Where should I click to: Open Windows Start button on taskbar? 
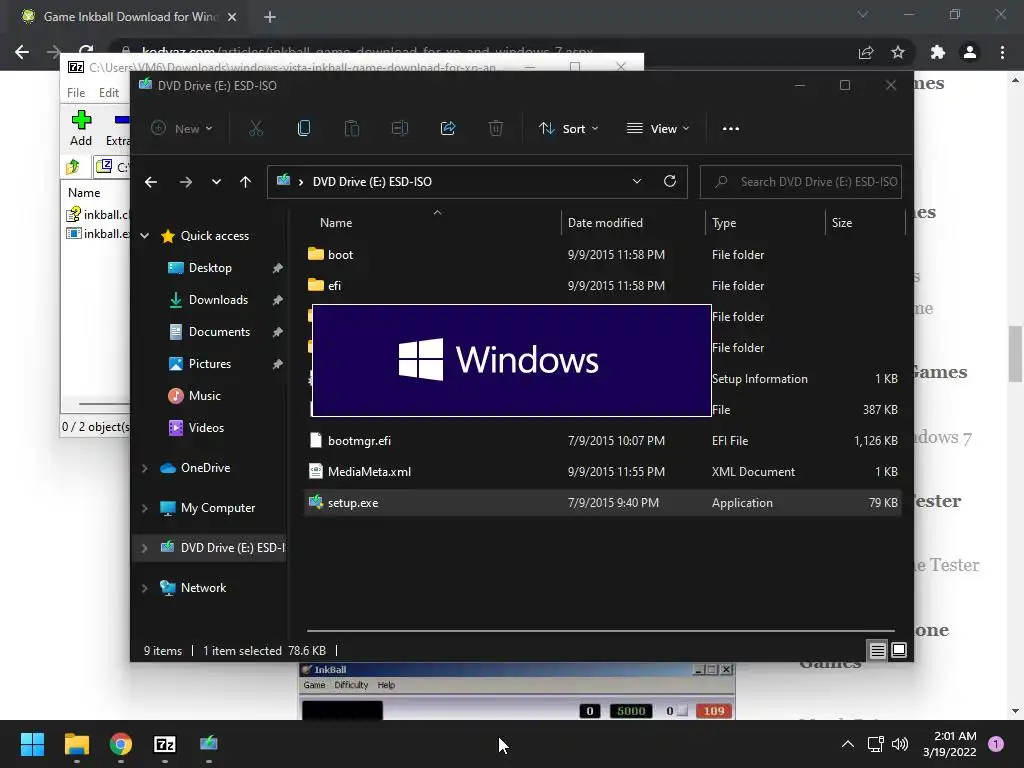pos(32,744)
